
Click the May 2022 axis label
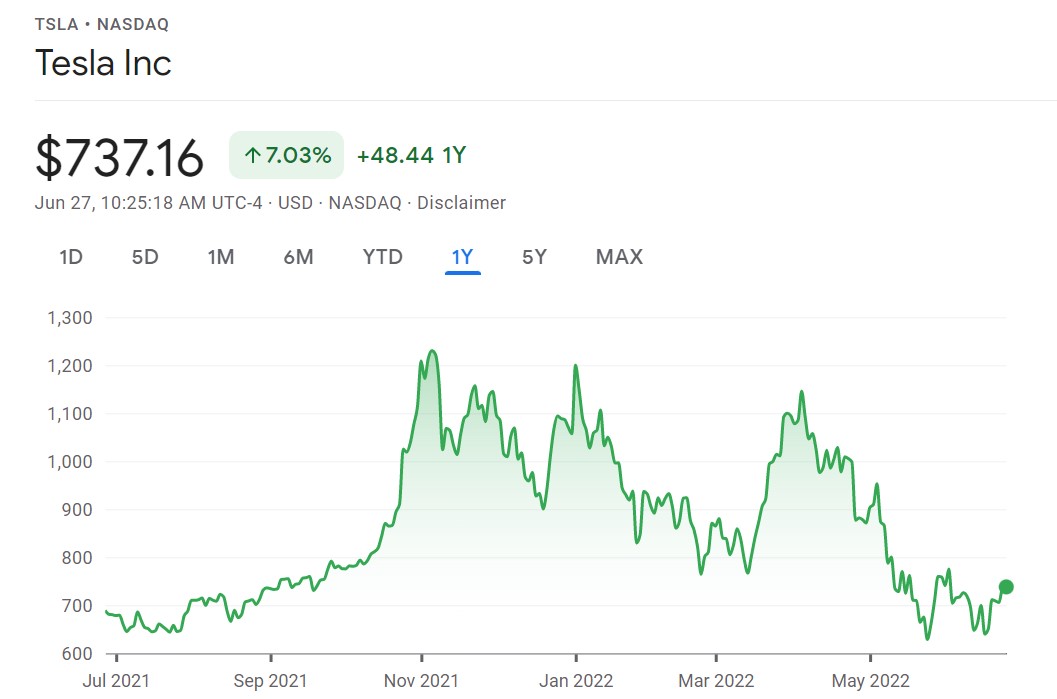pyautogui.click(x=870, y=681)
